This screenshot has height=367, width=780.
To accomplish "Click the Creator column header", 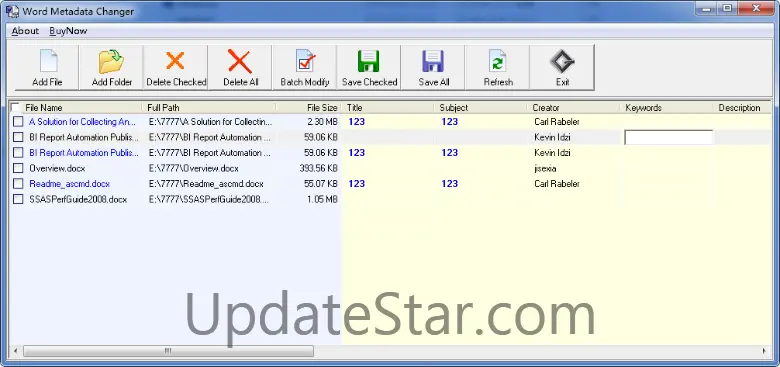I will [x=574, y=107].
